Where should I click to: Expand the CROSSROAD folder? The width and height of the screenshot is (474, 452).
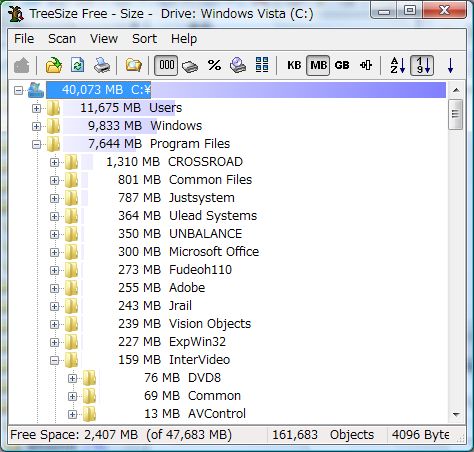click(x=54, y=162)
